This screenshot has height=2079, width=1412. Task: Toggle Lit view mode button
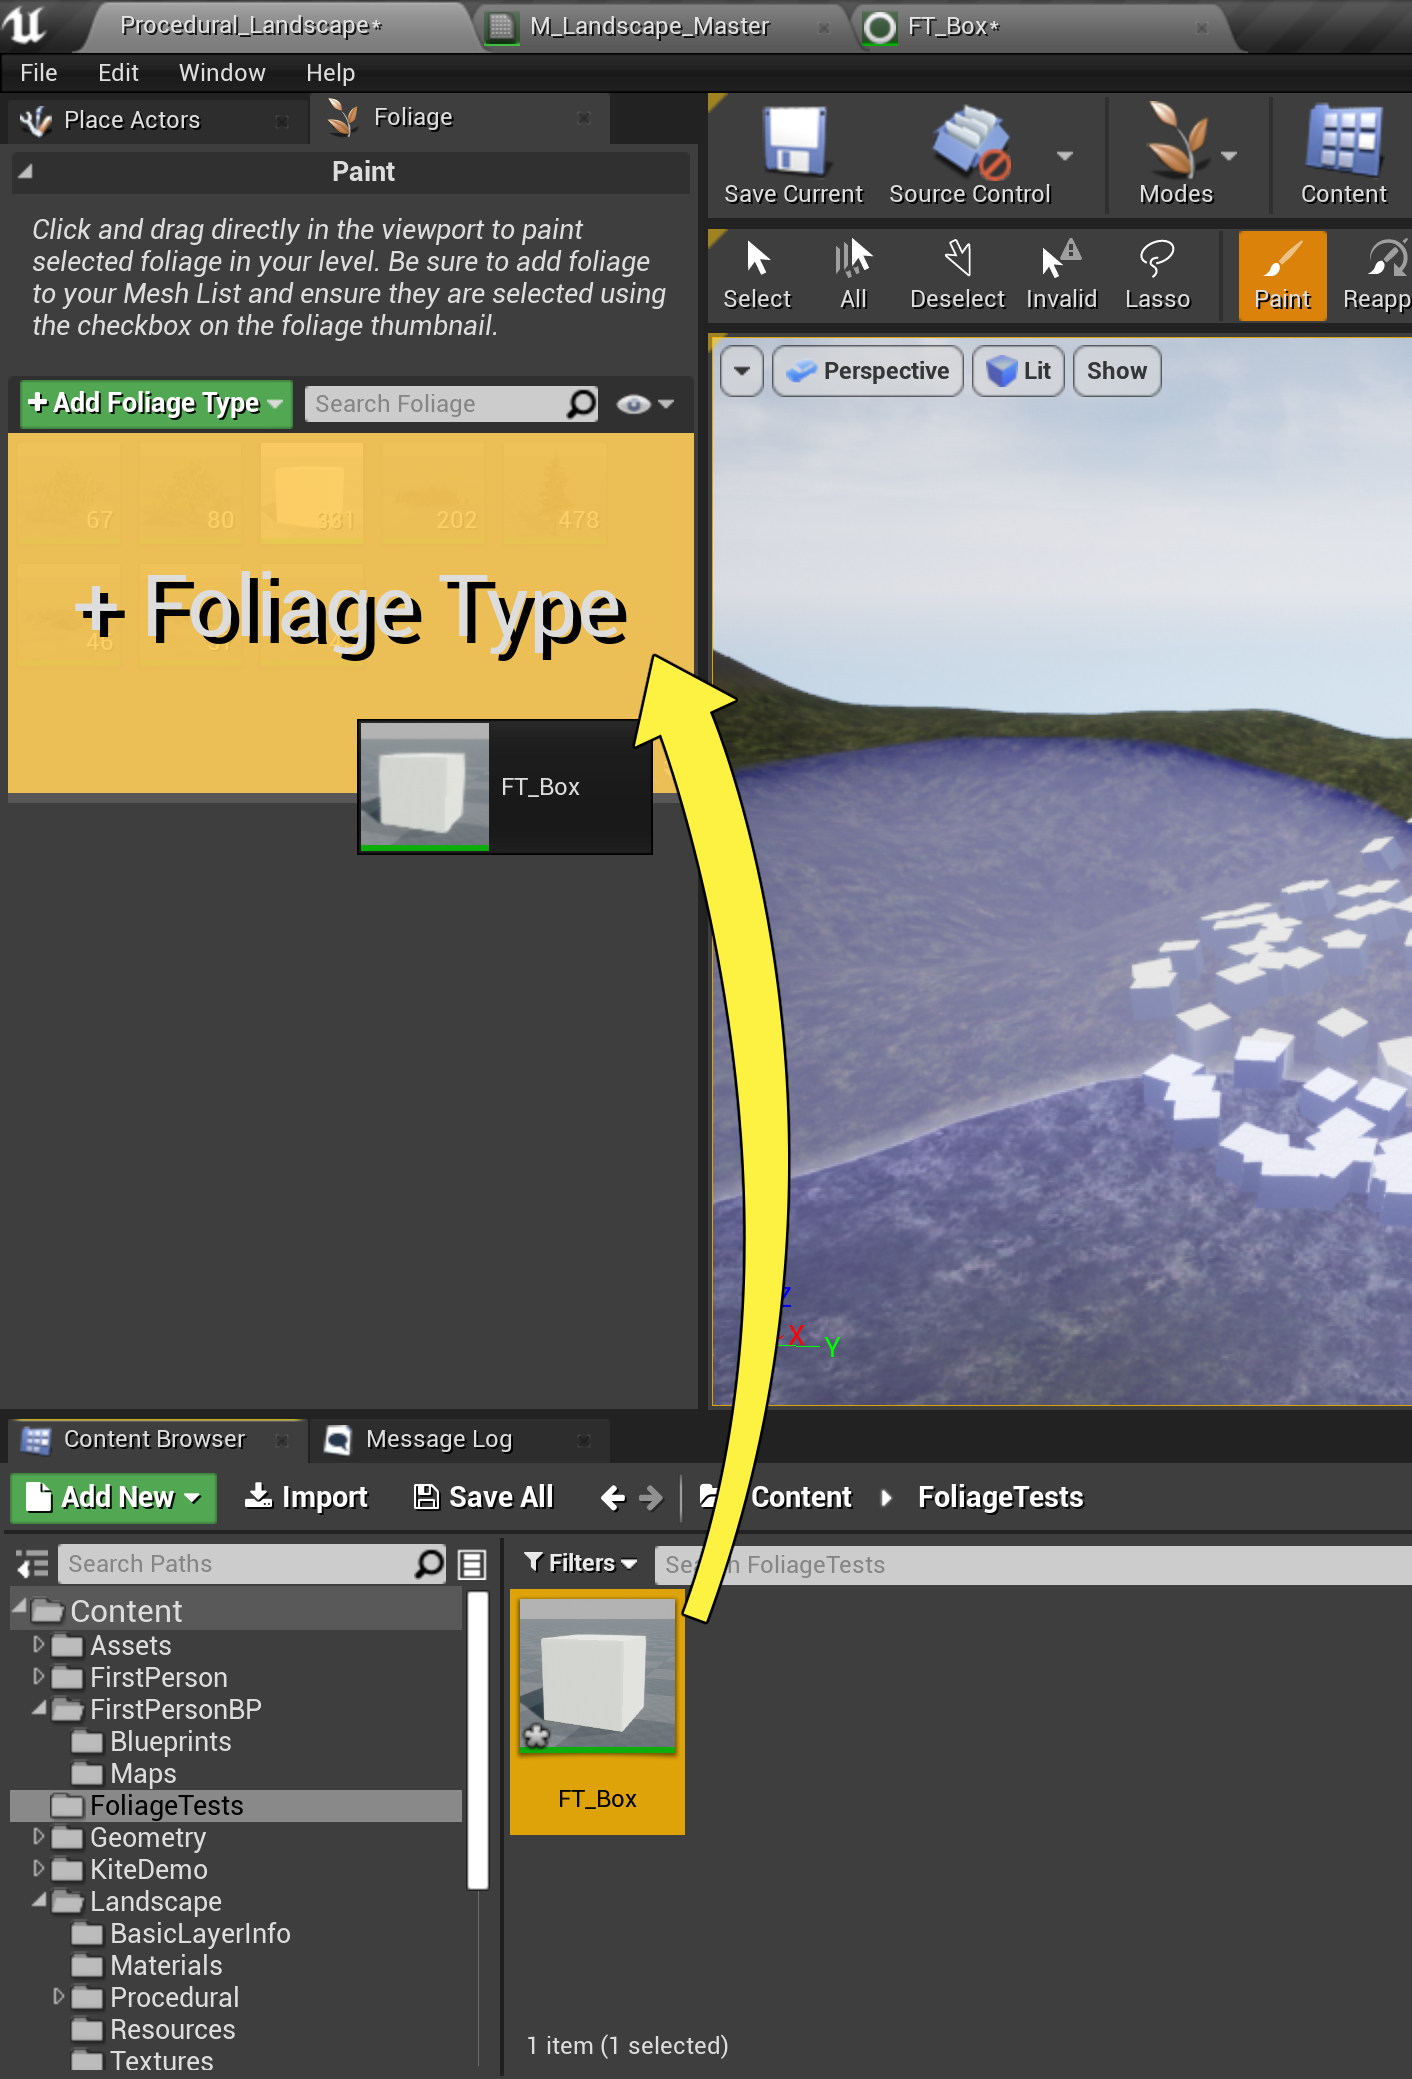click(x=1018, y=371)
